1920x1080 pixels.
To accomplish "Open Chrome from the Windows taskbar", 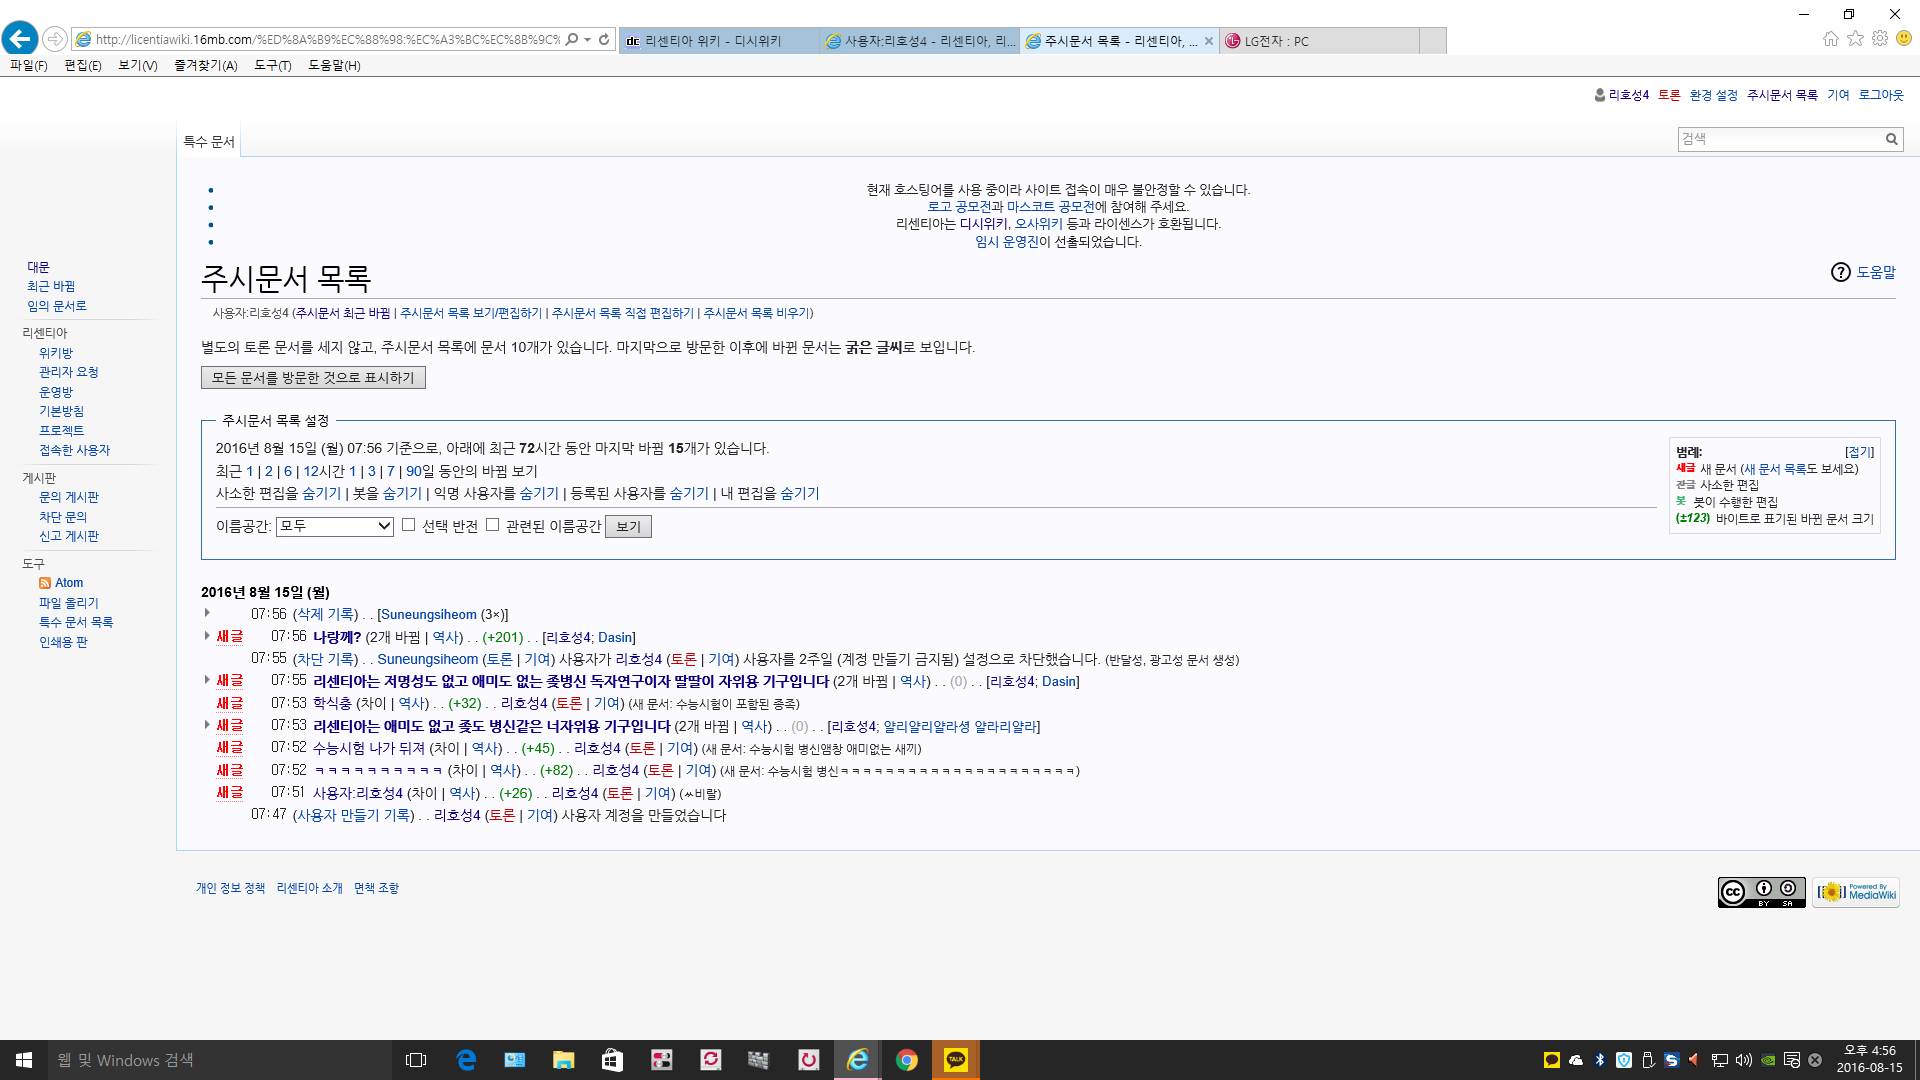I will coord(906,1060).
